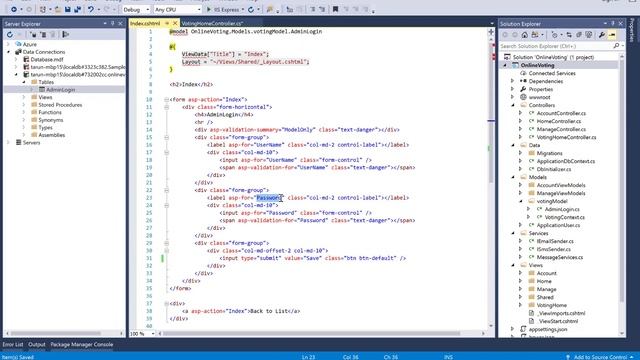Toggle the bookmark icon in the toolbar

click(336, 9)
